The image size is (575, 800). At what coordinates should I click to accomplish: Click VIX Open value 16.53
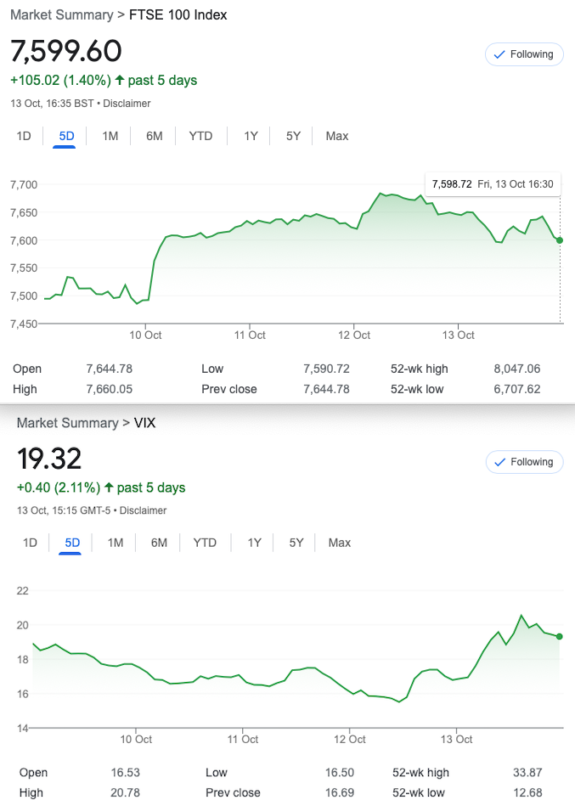[x=126, y=773]
